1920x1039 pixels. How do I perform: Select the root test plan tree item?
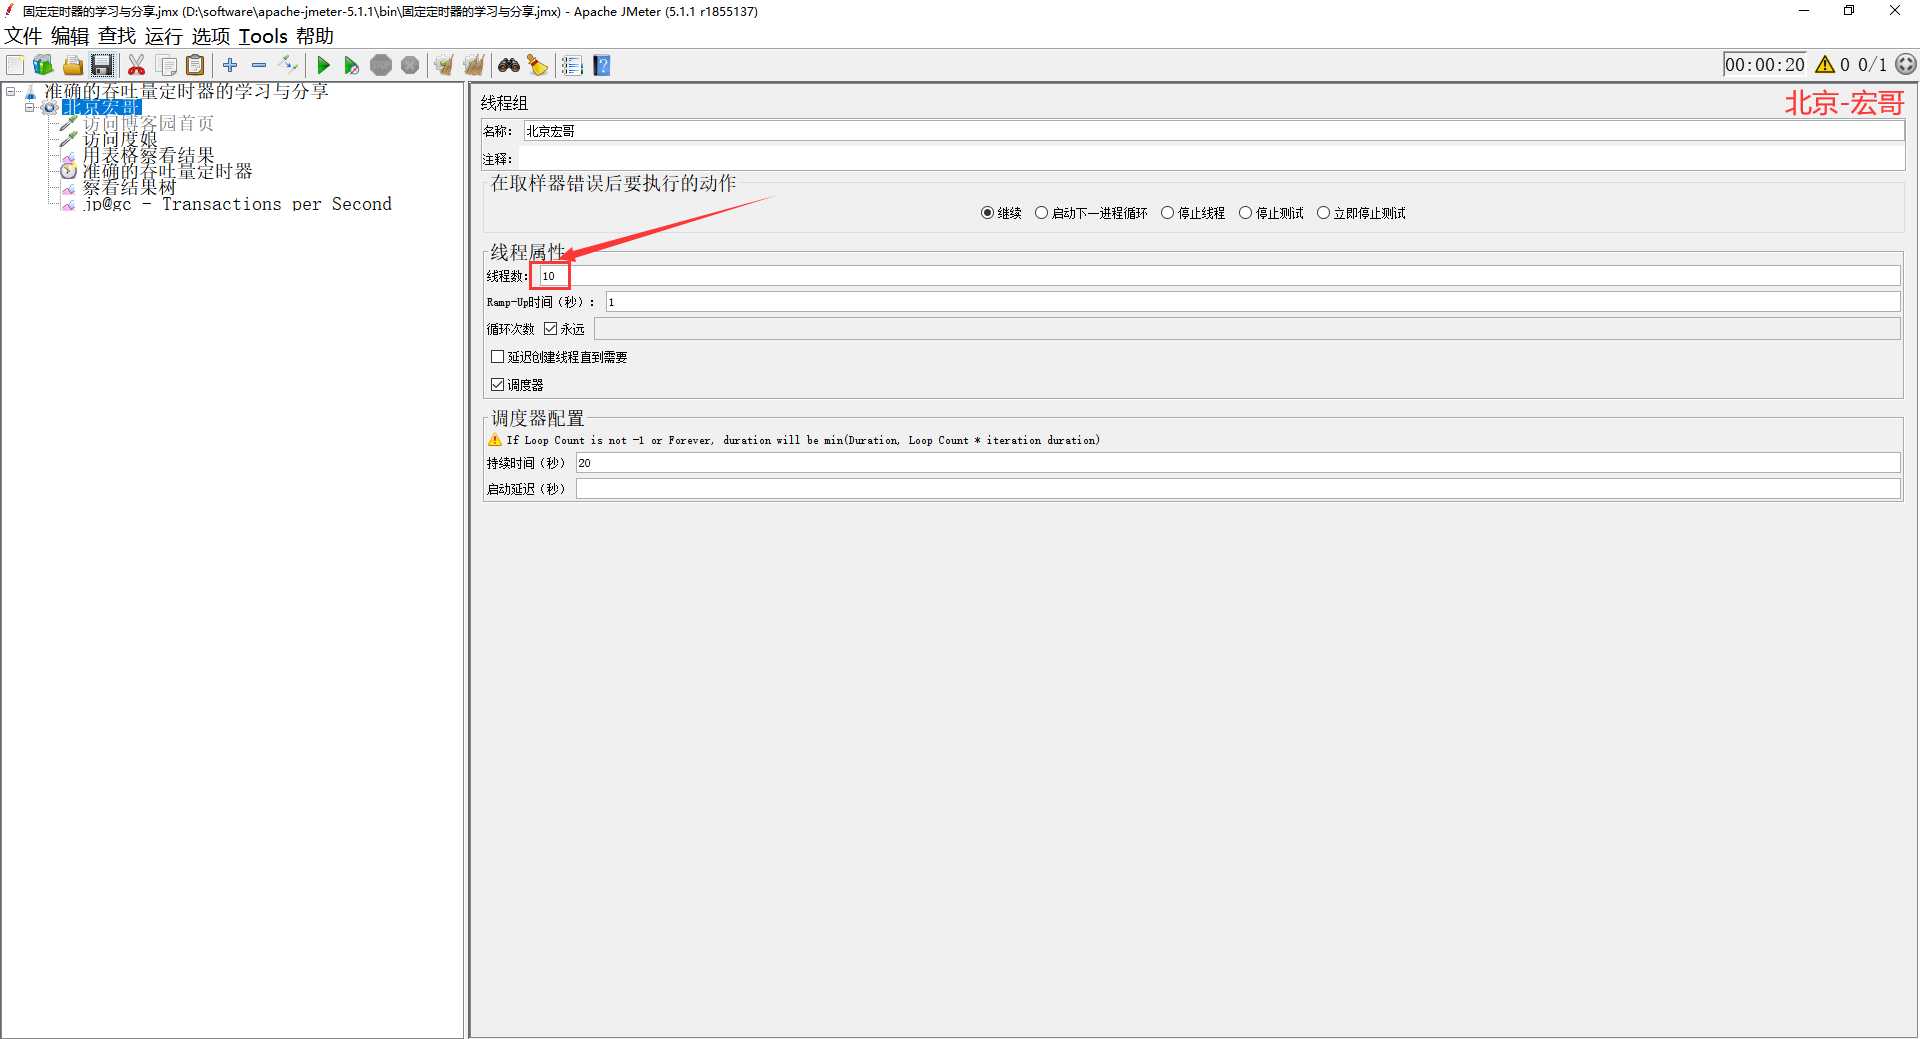[x=186, y=91]
